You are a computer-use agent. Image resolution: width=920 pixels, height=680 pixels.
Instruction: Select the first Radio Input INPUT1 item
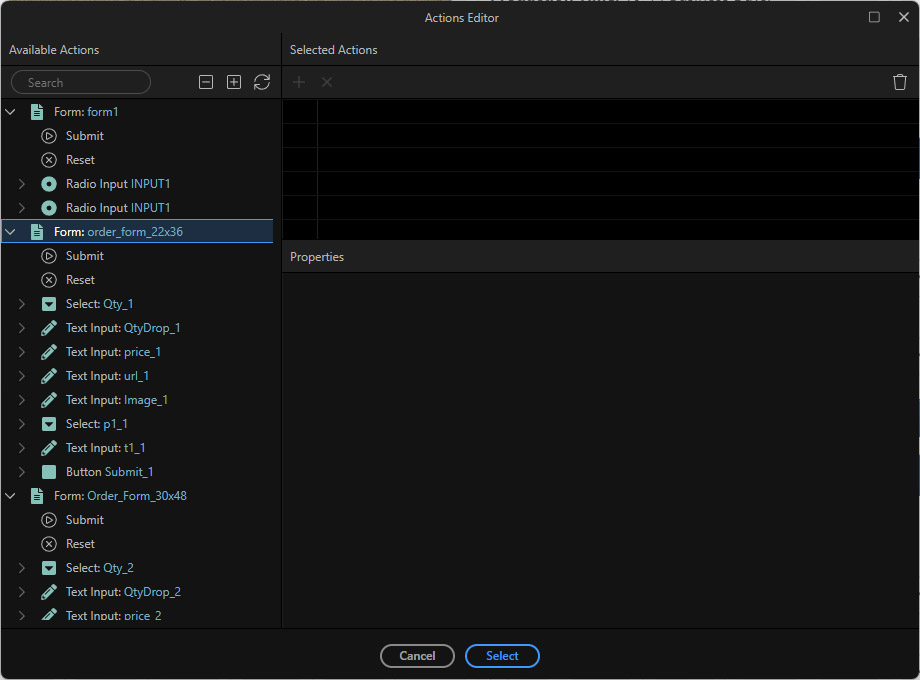click(x=117, y=183)
